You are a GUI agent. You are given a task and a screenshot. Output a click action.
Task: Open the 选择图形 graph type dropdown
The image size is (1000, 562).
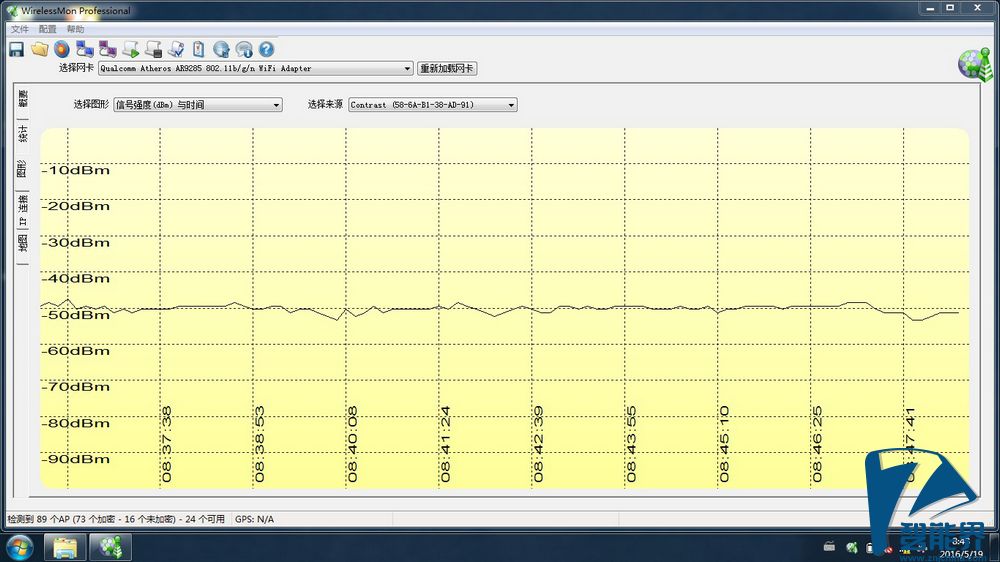198,105
